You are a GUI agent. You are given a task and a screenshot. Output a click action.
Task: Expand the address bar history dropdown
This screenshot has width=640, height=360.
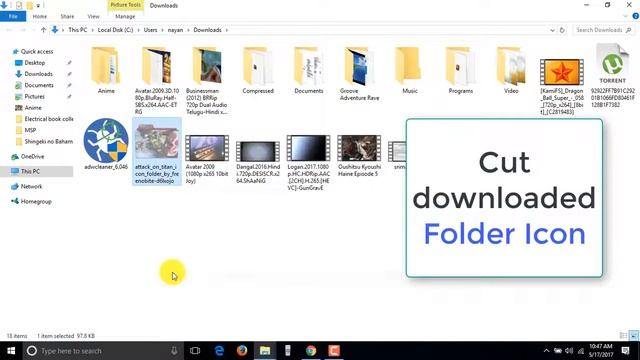tap(552, 30)
